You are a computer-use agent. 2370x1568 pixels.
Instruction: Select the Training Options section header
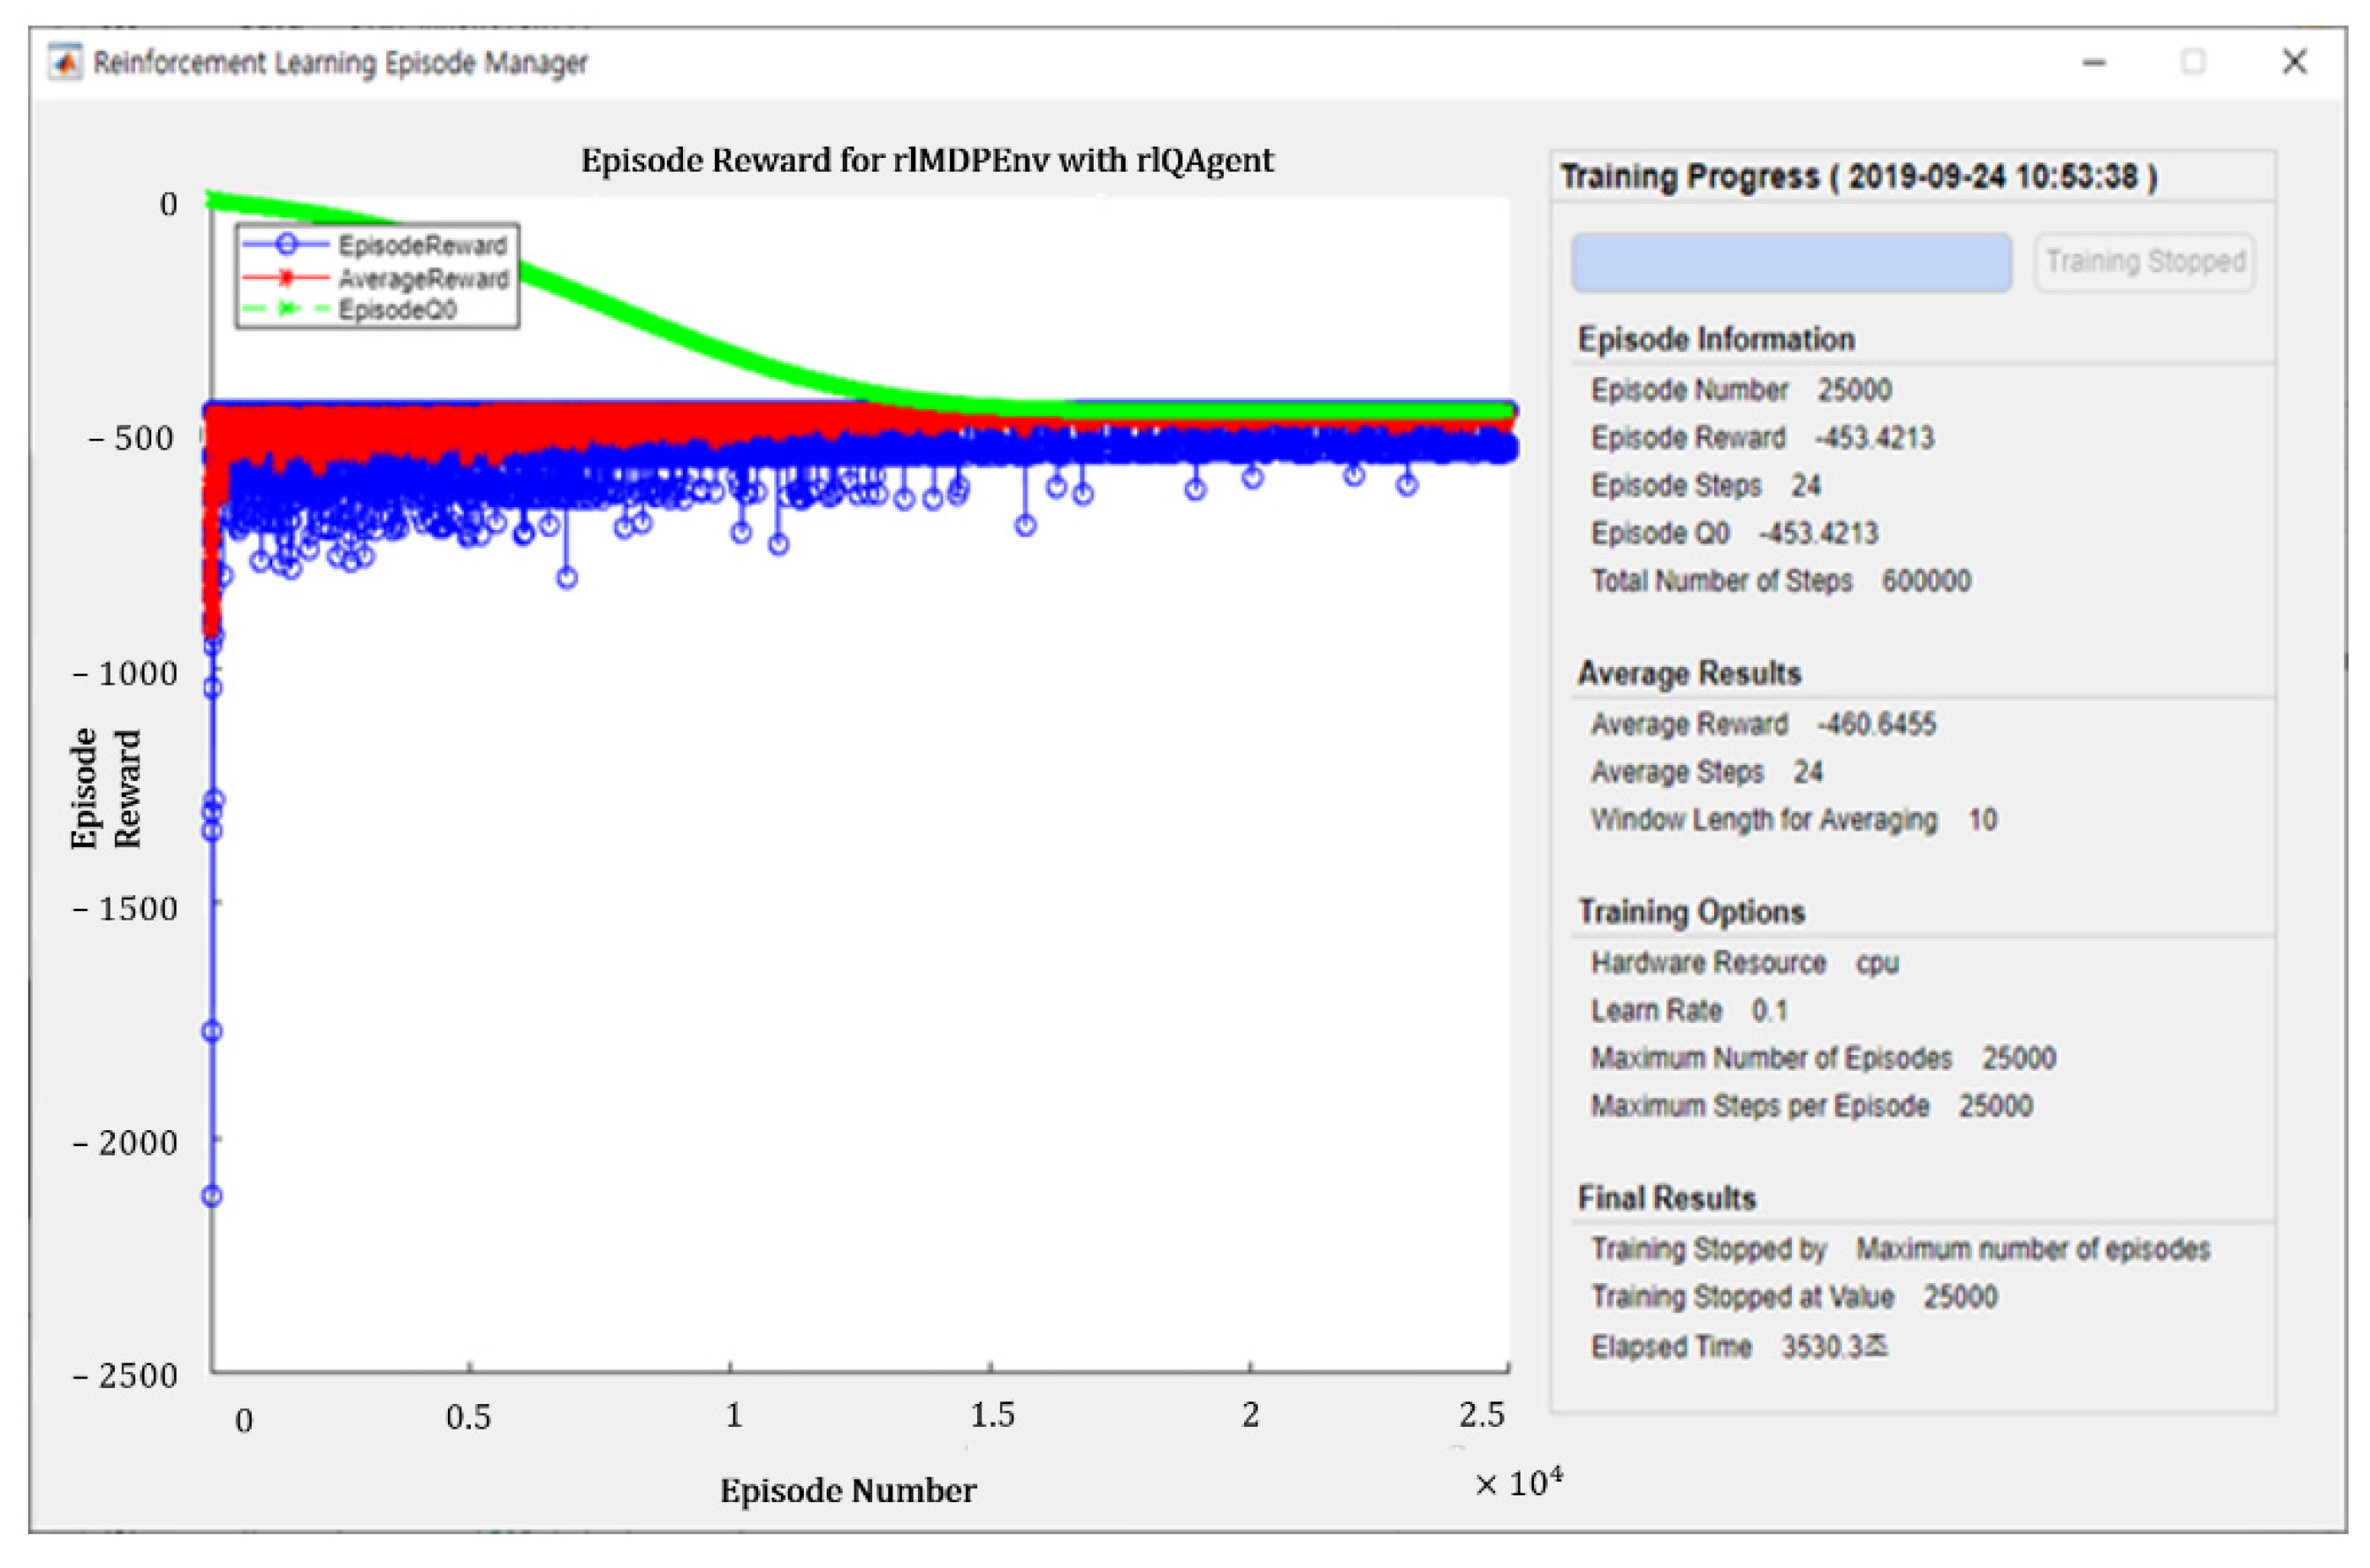coord(1691,912)
